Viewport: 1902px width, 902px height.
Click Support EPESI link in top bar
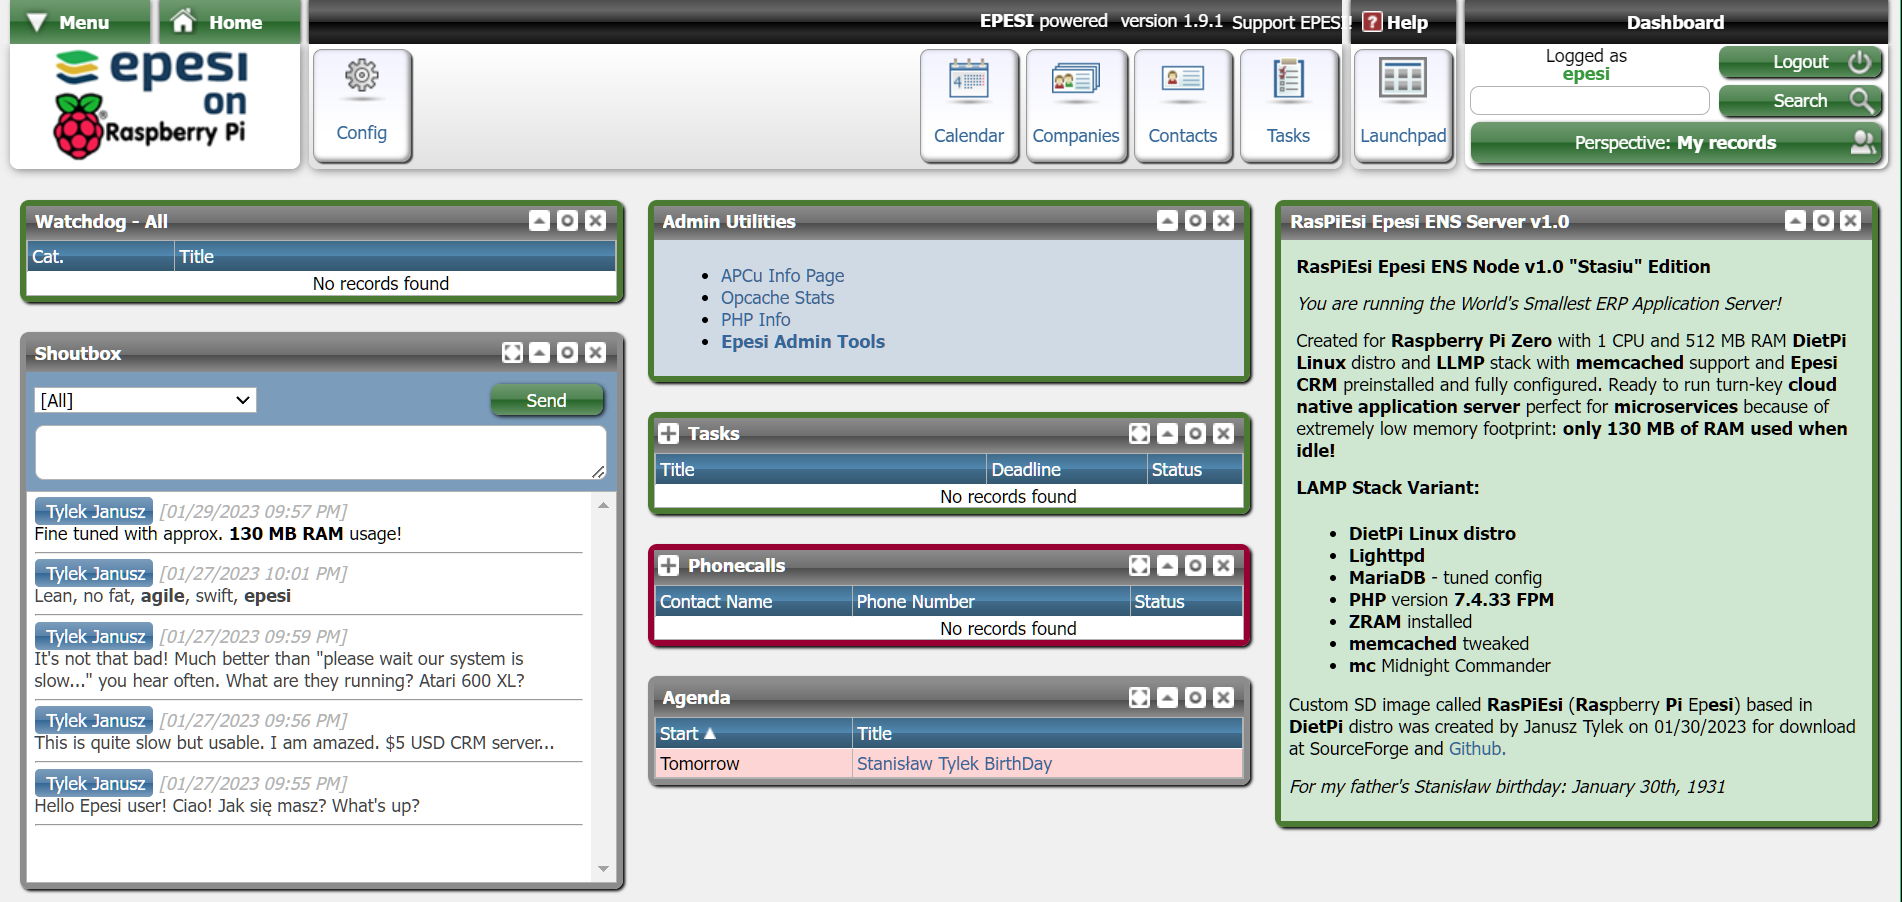pos(1290,22)
